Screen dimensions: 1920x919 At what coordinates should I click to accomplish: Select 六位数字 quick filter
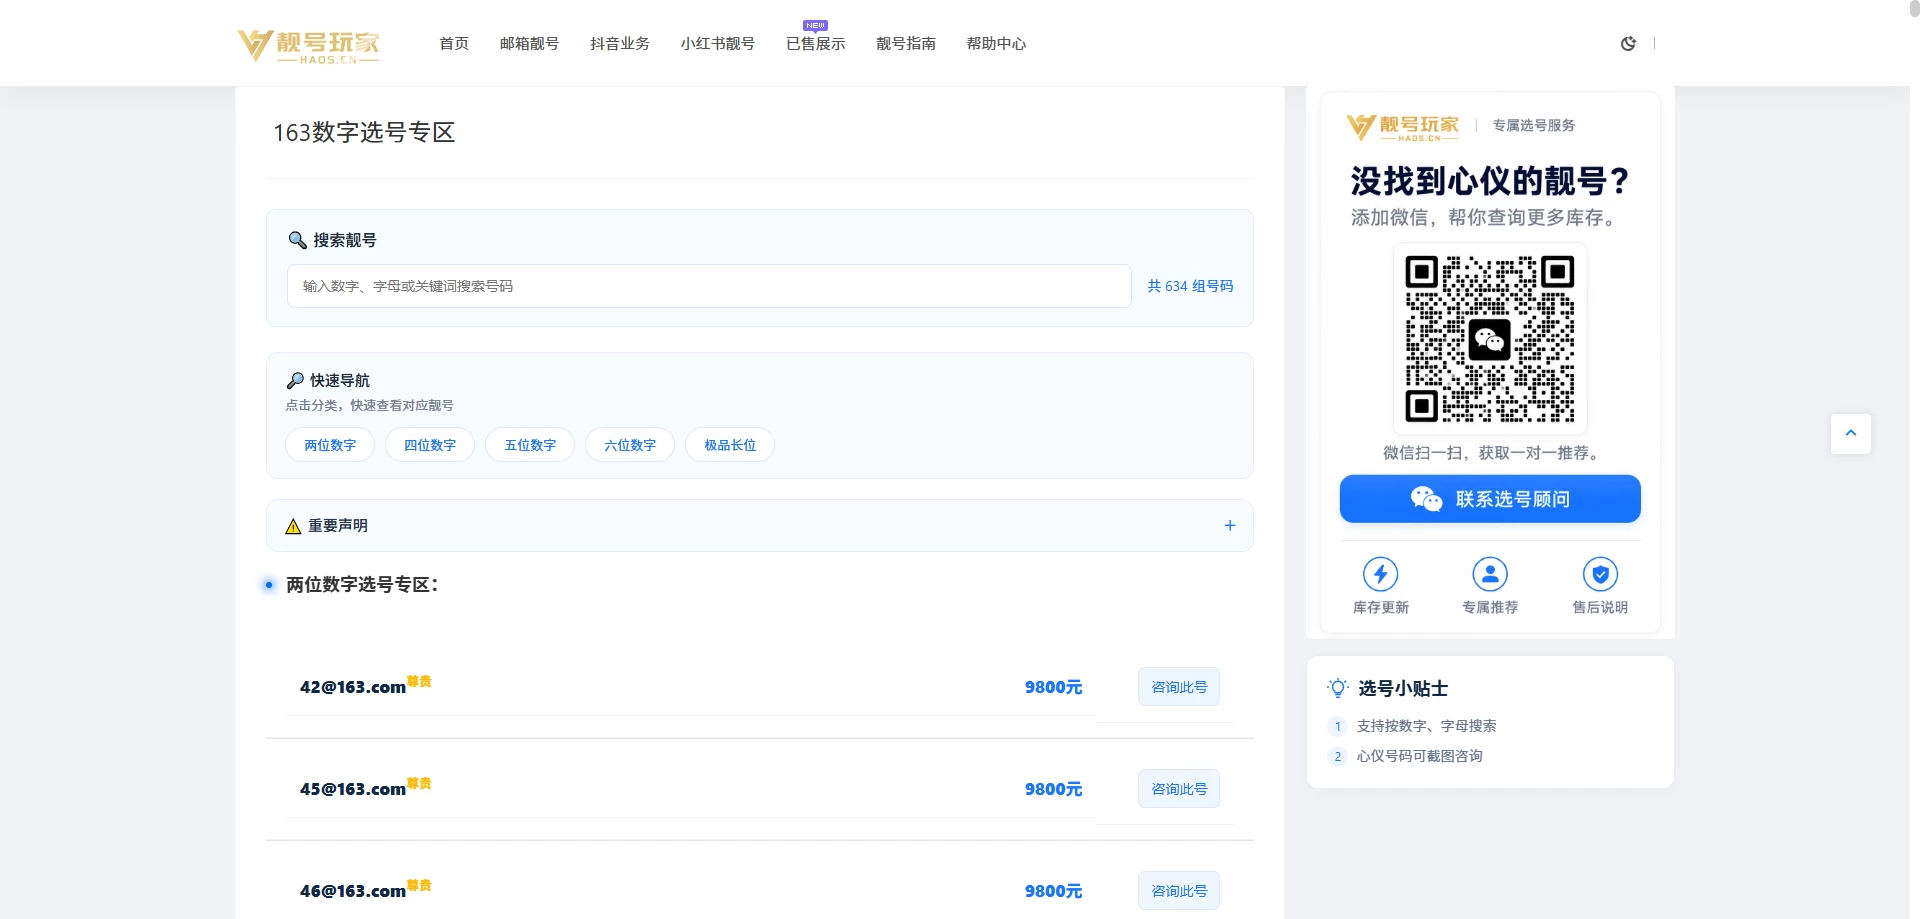(630, 445)
